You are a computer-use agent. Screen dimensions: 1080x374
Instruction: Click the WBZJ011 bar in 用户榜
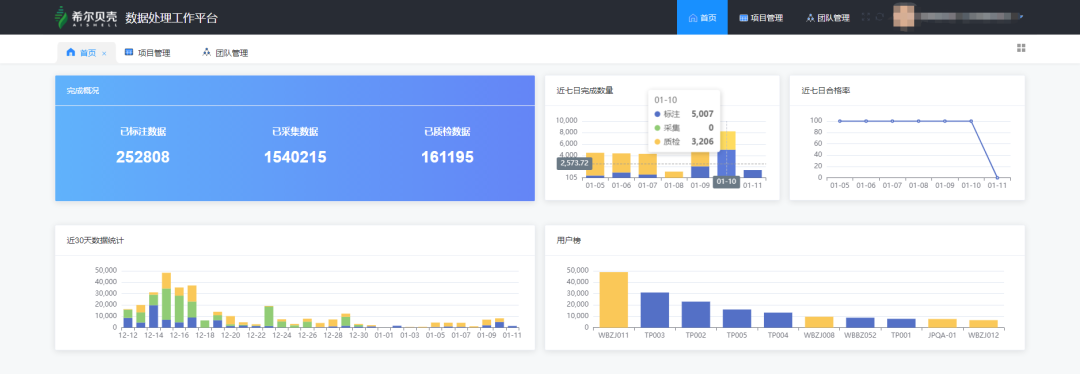(x=613, y=300)
